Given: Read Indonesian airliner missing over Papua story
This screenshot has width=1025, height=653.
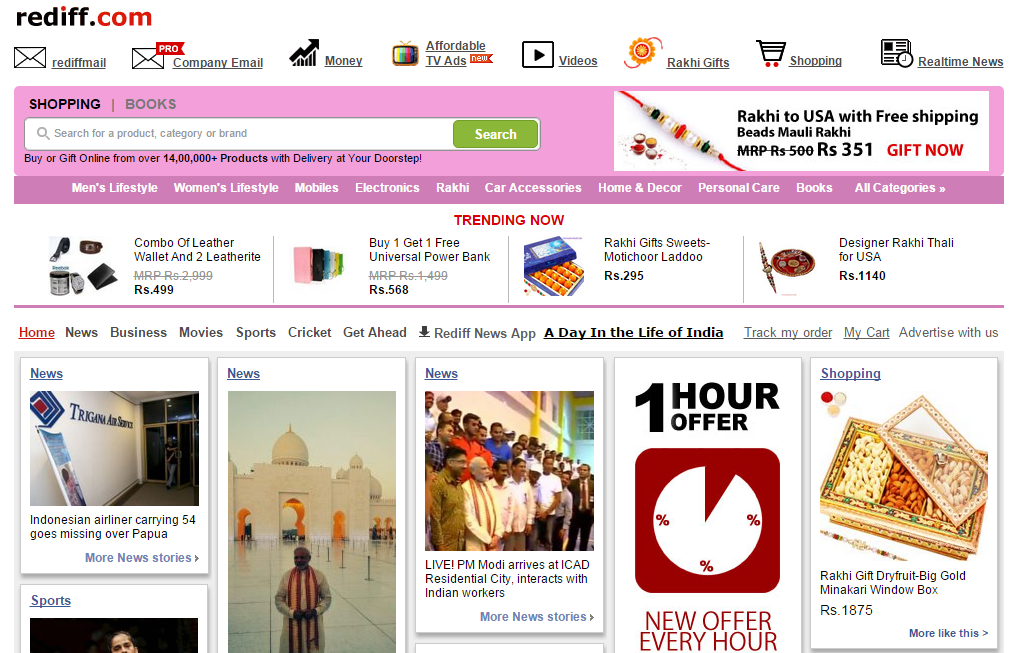Looking at the screenshot, I should point(112,527).
